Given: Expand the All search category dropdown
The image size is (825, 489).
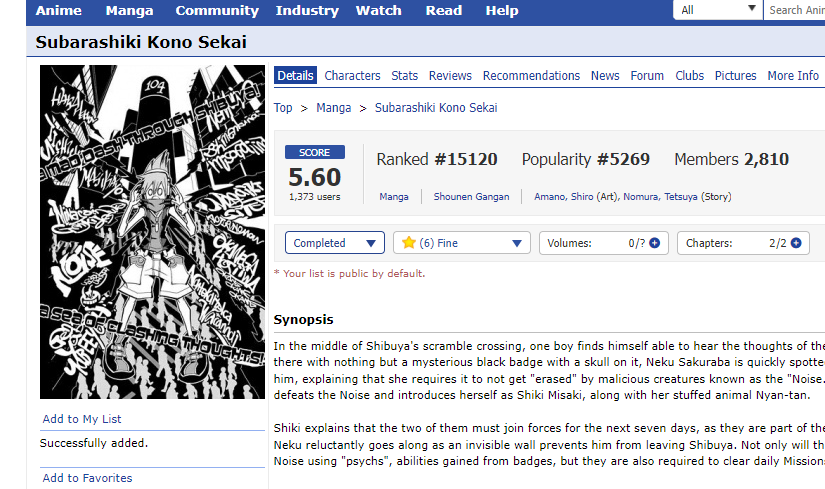Looking at the screenshot, I should click(717, 10).
